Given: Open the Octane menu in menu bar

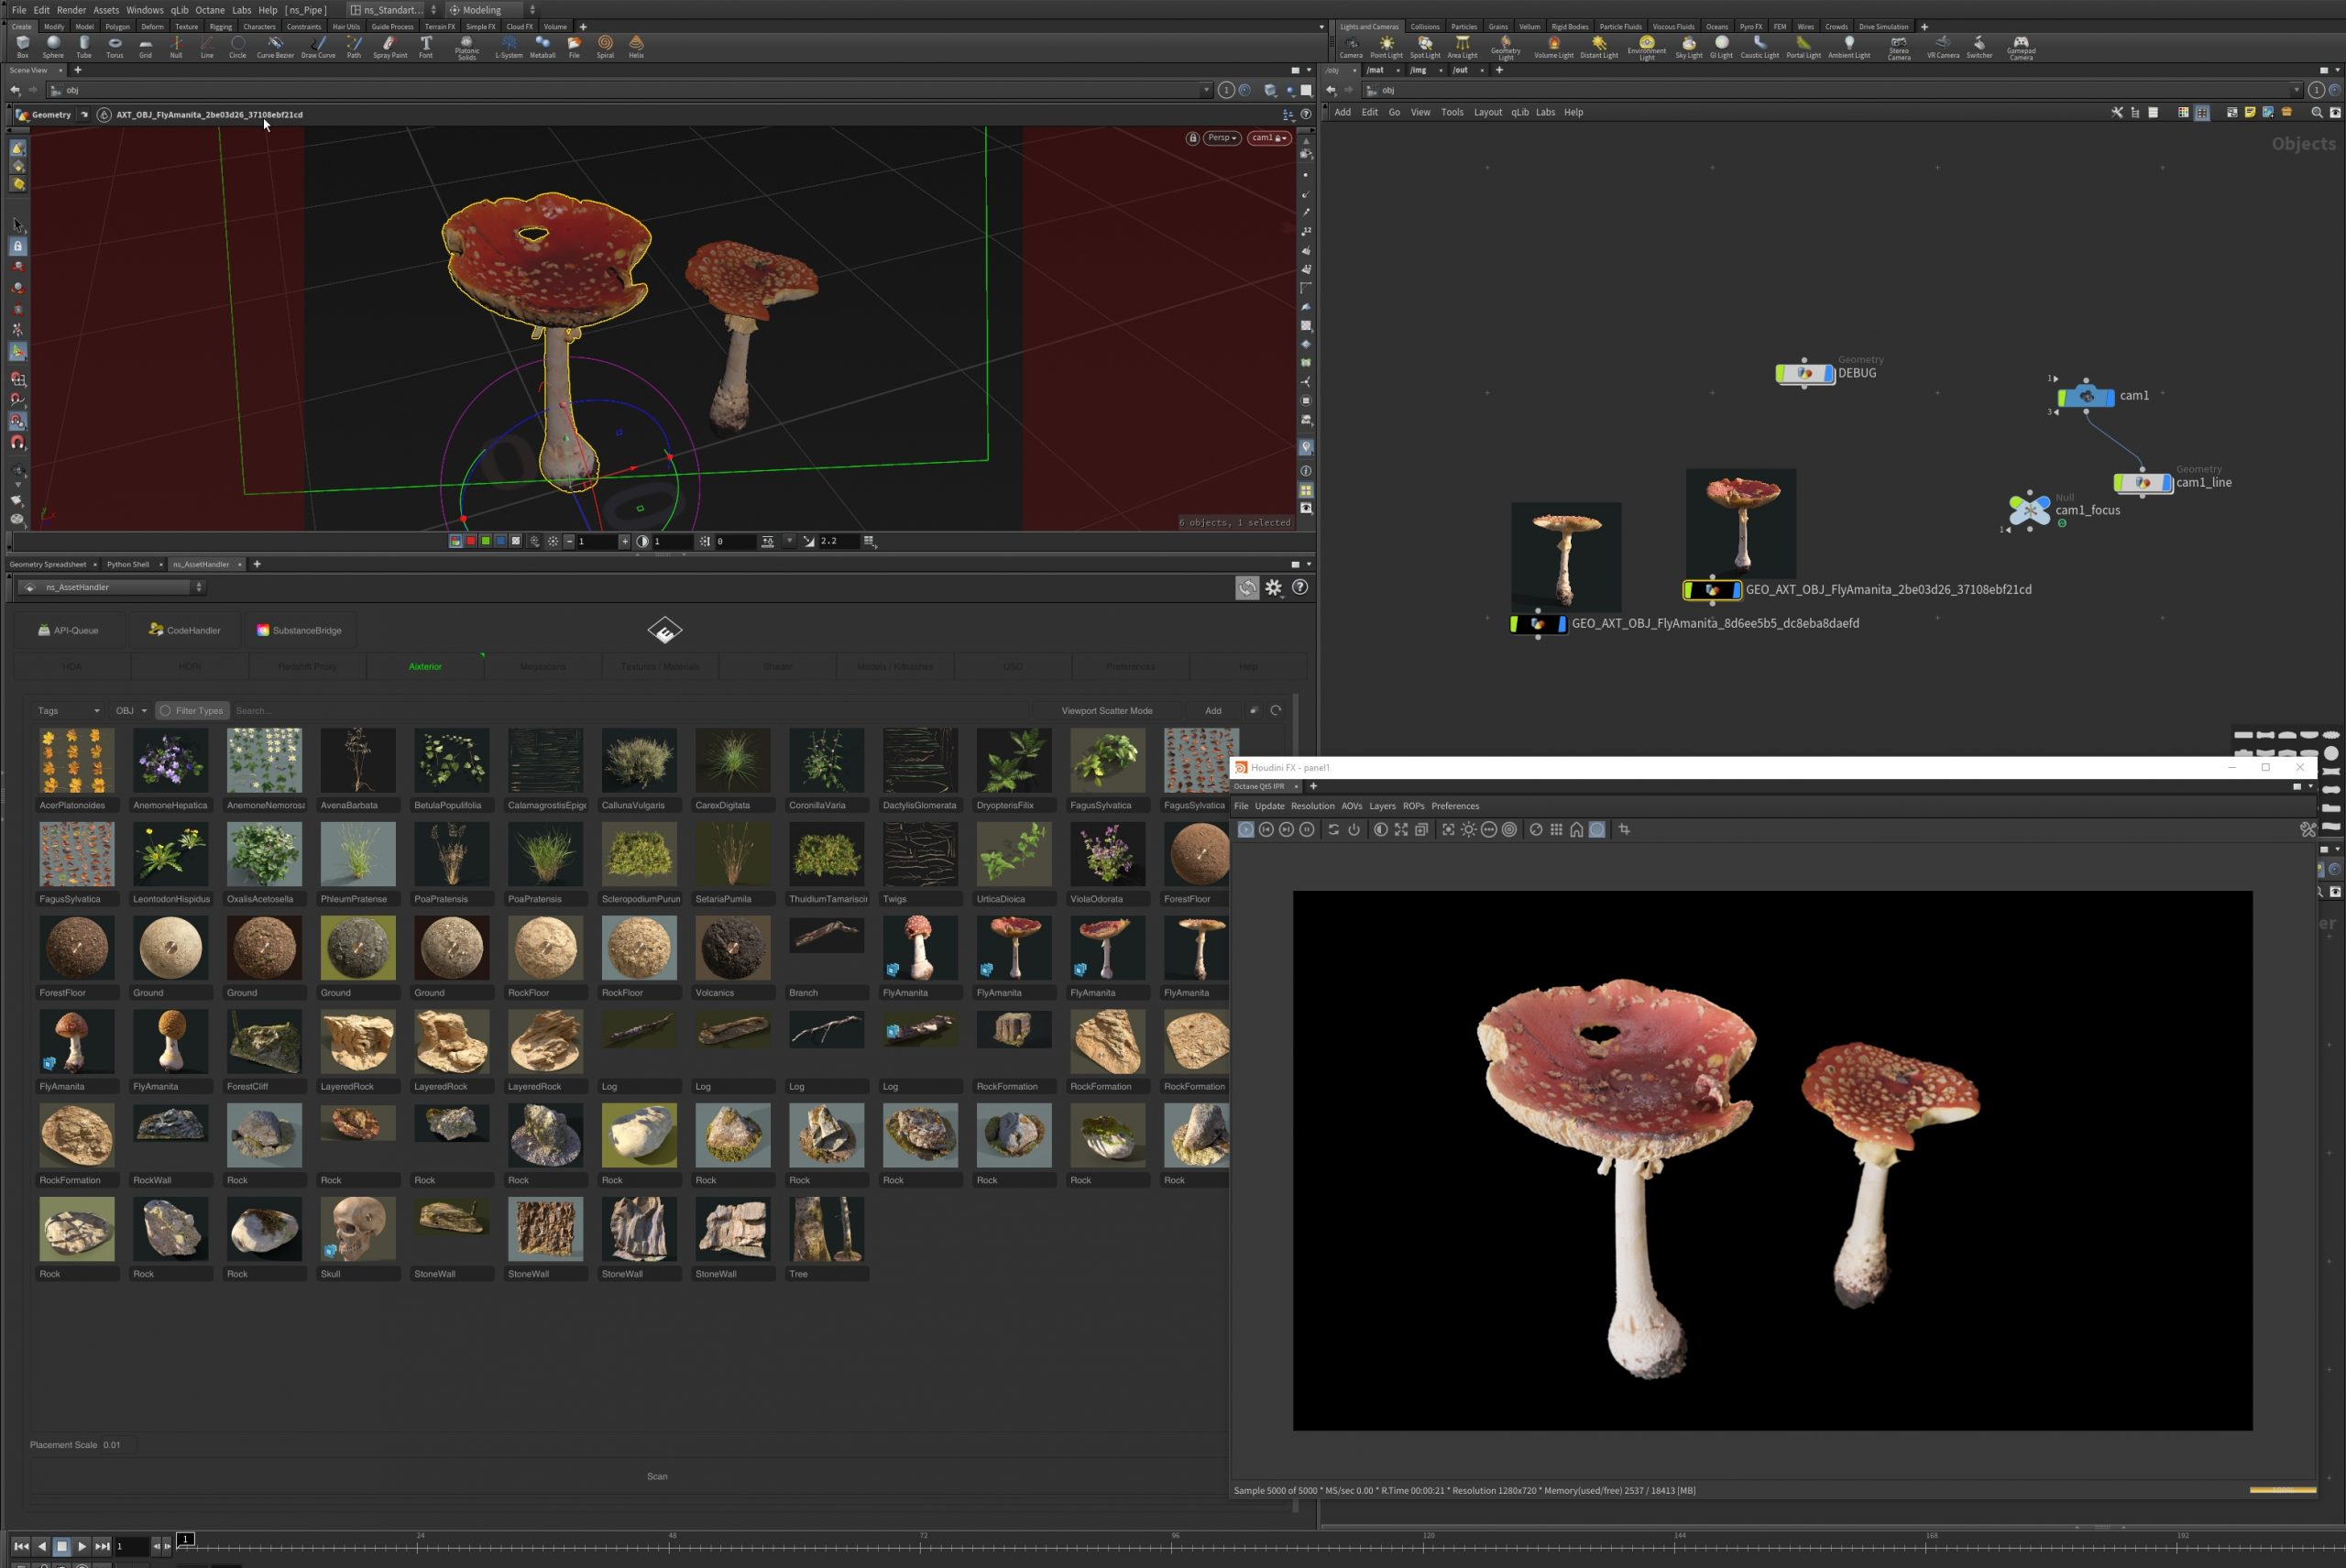Looking at the screenshot, I should [210, 10].
